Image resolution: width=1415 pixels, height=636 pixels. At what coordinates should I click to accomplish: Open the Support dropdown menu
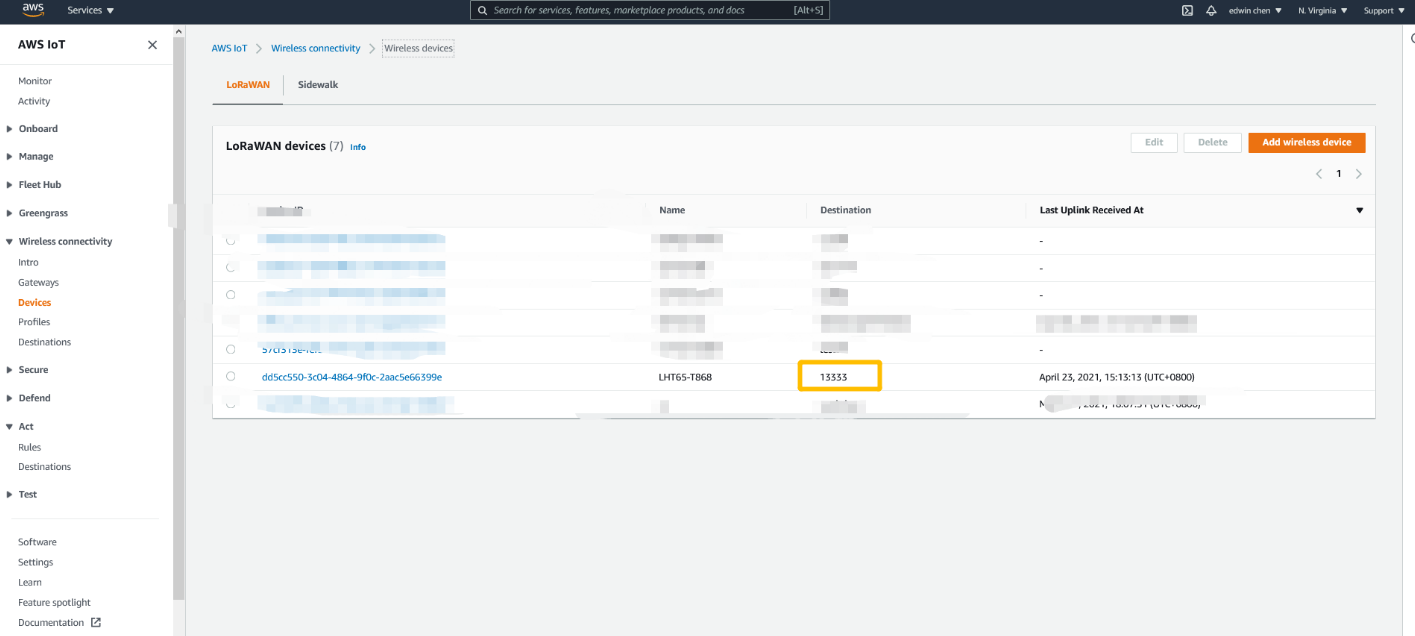click(x=1384, y=11)
